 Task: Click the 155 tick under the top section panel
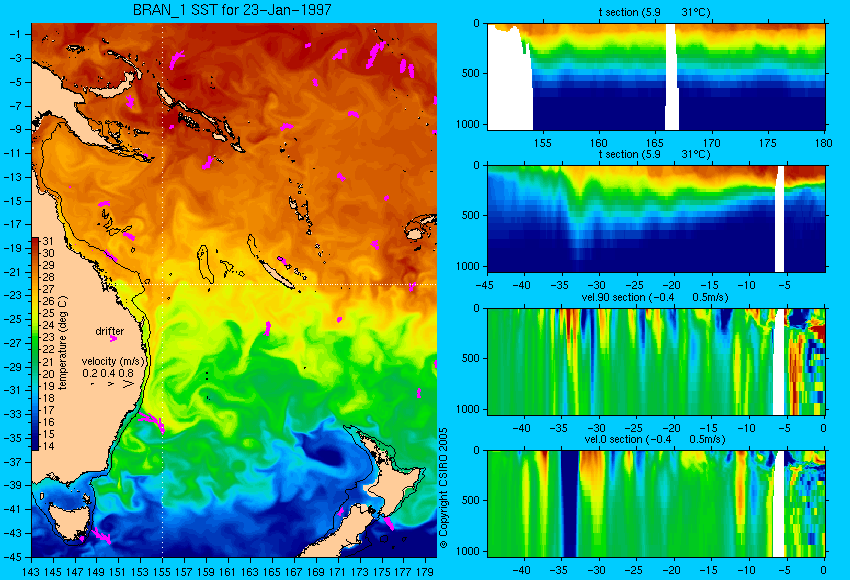[543, 143]
